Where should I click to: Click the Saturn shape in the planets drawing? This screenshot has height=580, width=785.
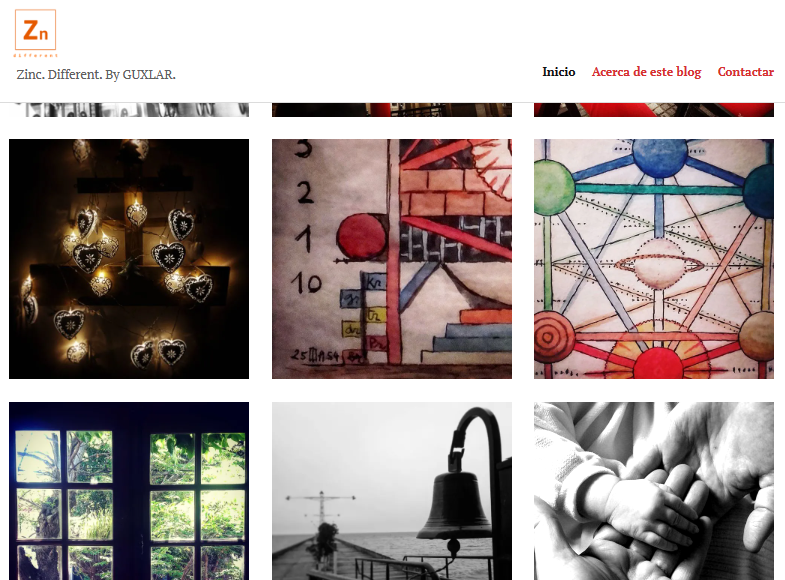(x=654, y=265)
